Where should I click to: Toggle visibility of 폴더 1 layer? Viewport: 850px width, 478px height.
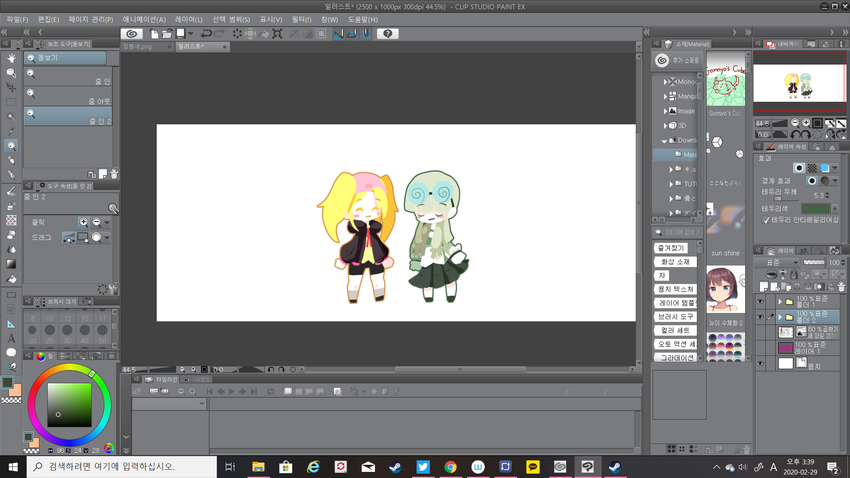click(760, 302)
